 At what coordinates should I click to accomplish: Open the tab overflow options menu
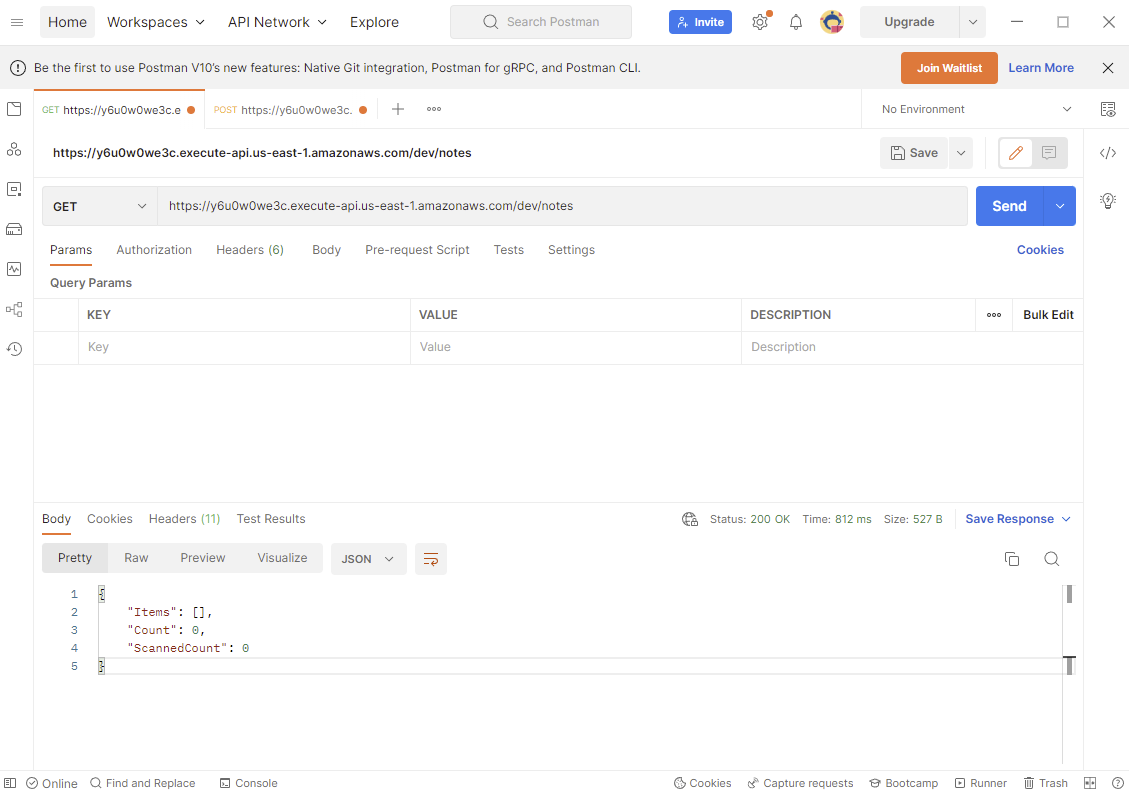(433, 109)
